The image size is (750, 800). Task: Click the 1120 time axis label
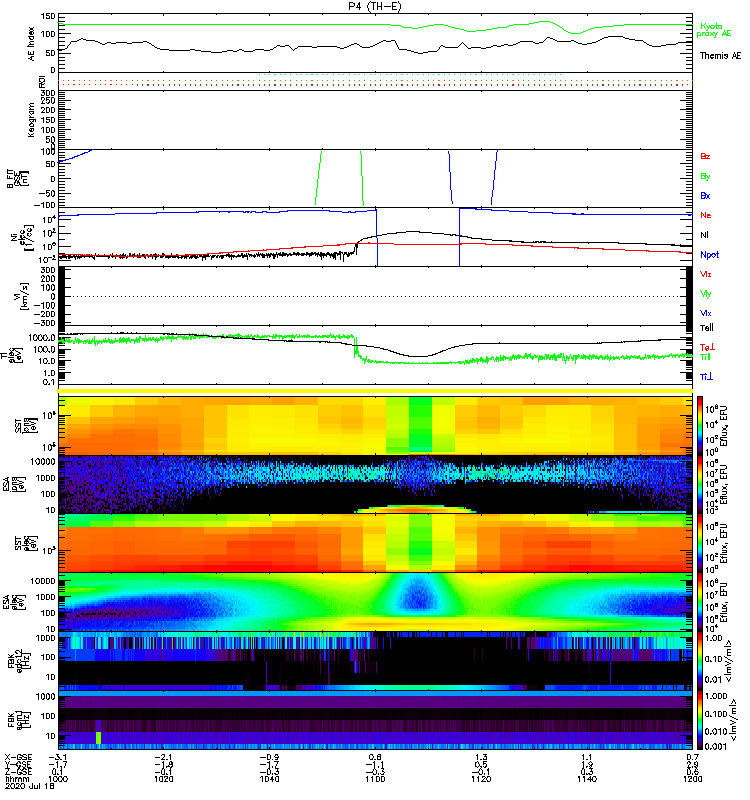(x=481, y=779)
